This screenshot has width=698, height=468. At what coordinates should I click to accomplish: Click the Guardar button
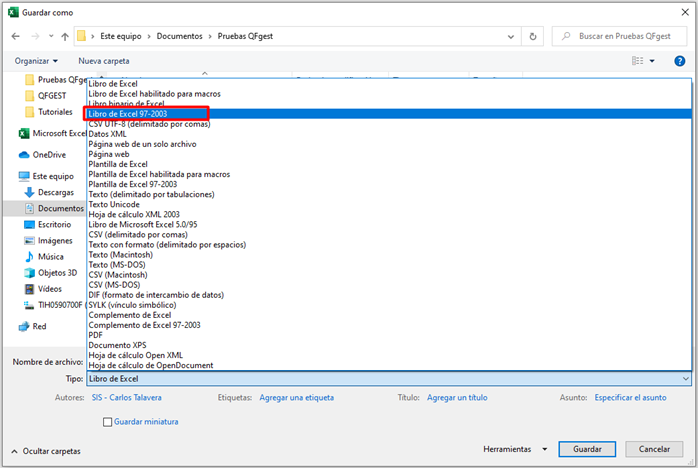click(587, 449)
